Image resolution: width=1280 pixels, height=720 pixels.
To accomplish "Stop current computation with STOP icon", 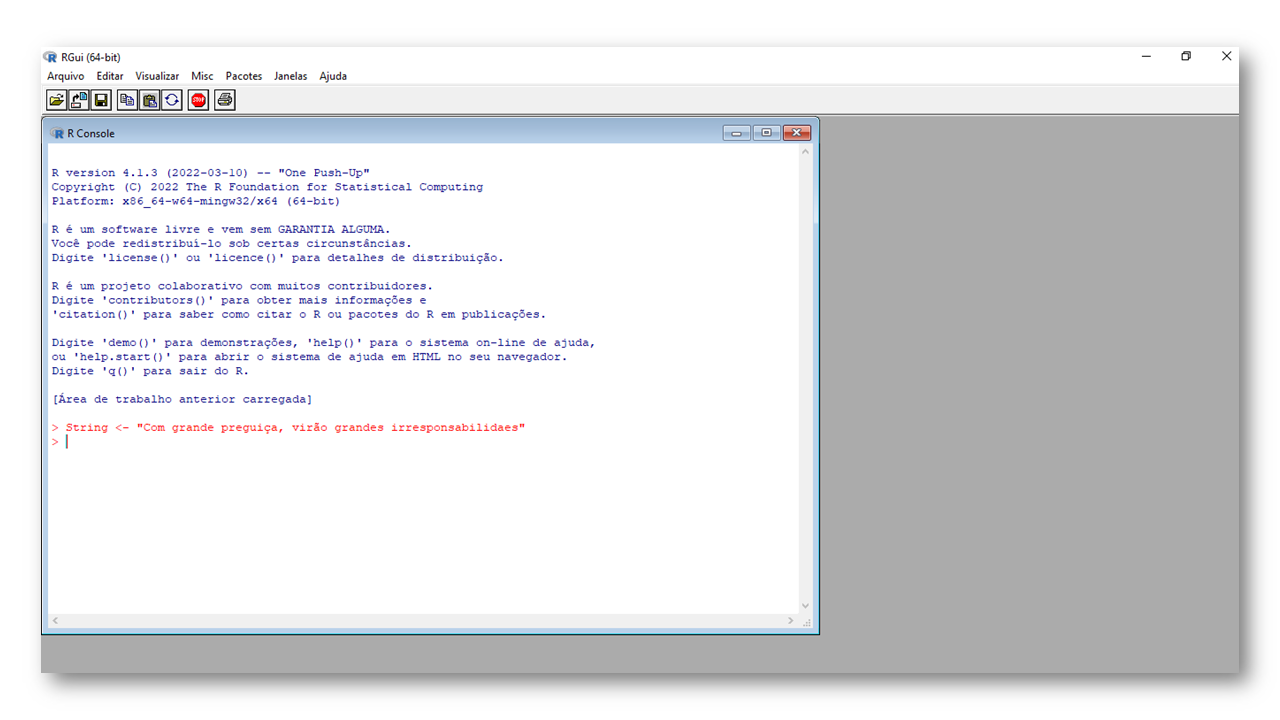I will pos(198,100).
